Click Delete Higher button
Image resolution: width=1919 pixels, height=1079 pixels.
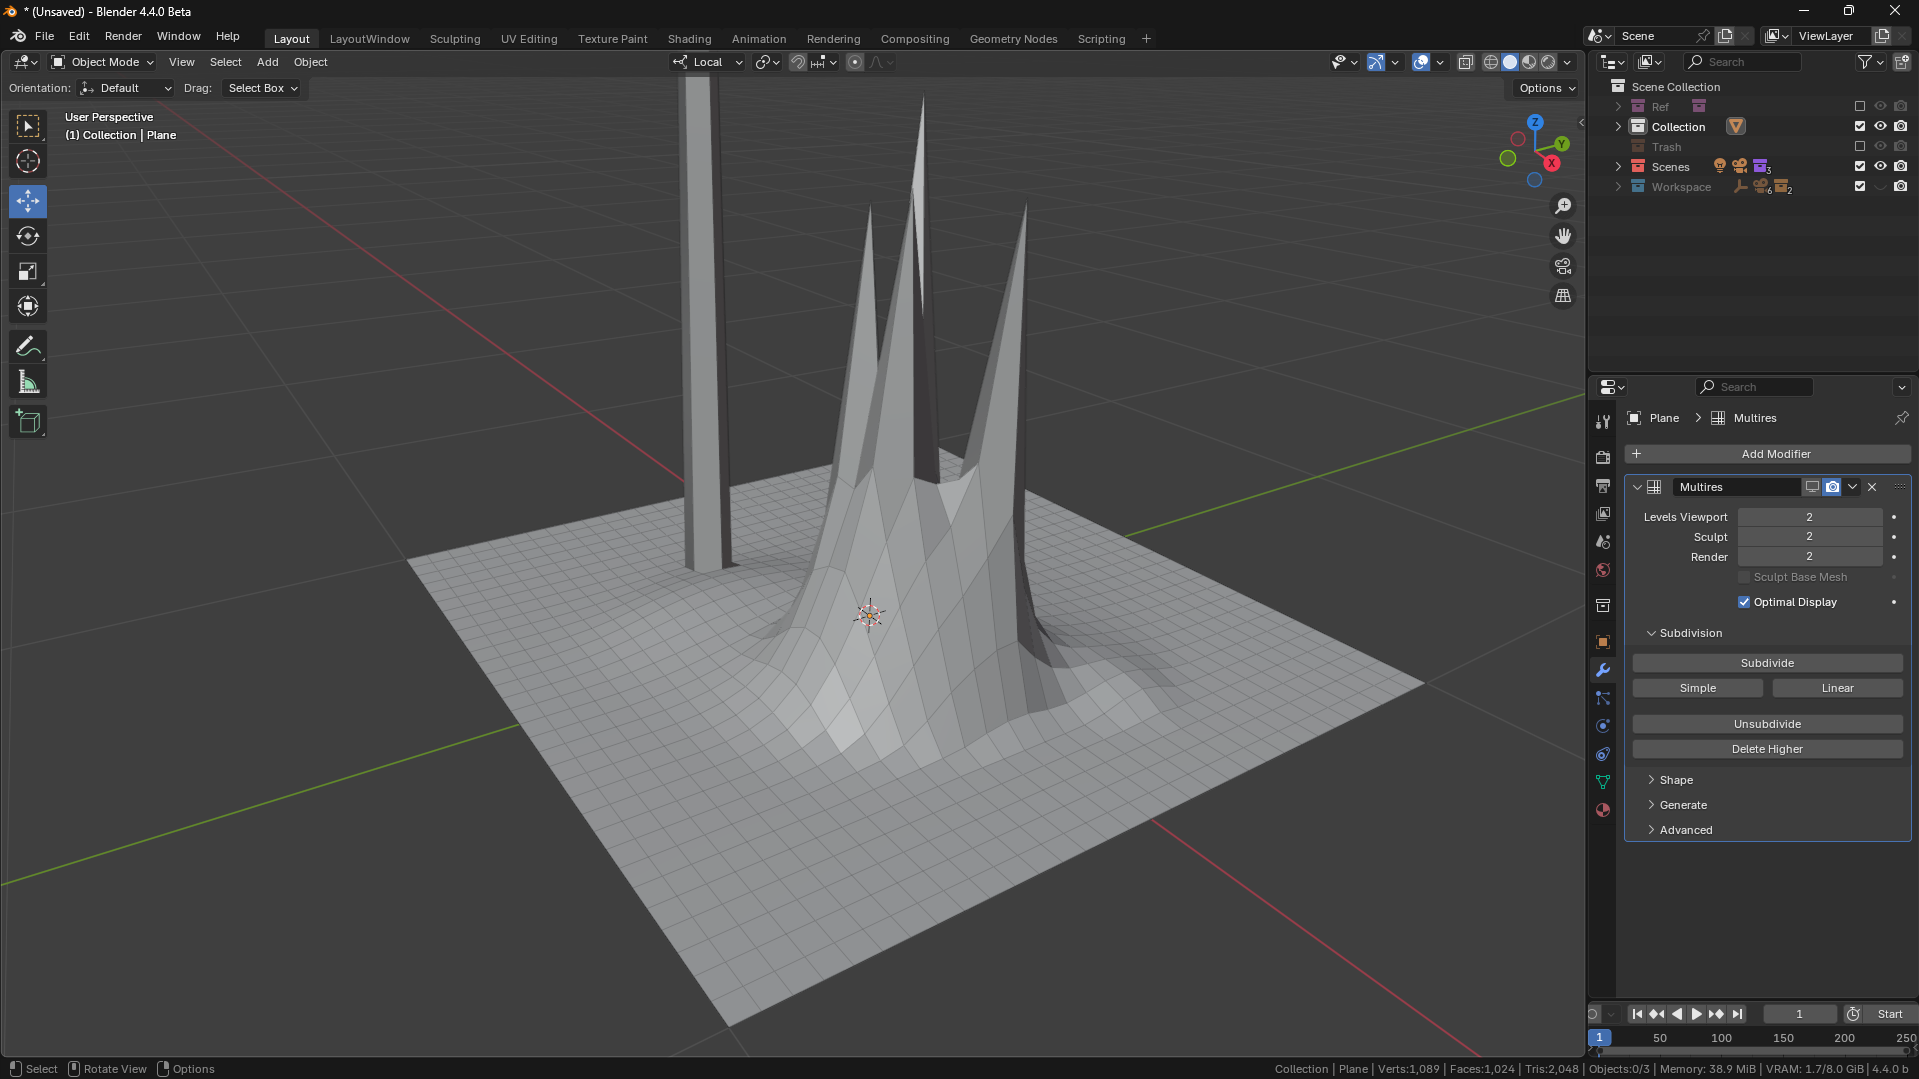tap(1767, 749)
